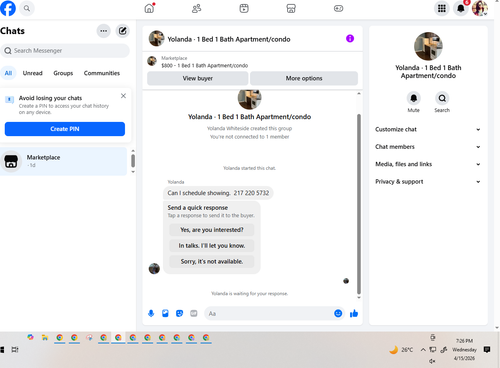
Task: Click the chat conversation vertical scrollbar
Action: pos(359,204)
